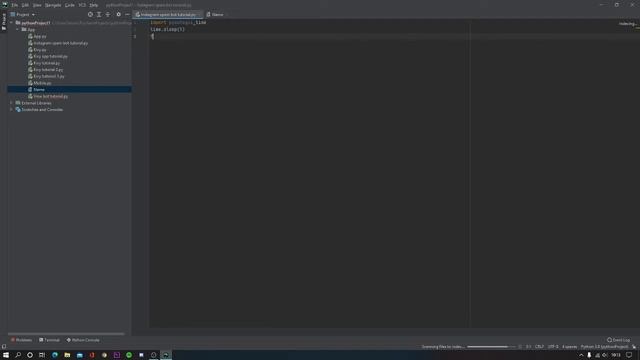Hide the Project panel with minus icon

click(x=127, y=14)
